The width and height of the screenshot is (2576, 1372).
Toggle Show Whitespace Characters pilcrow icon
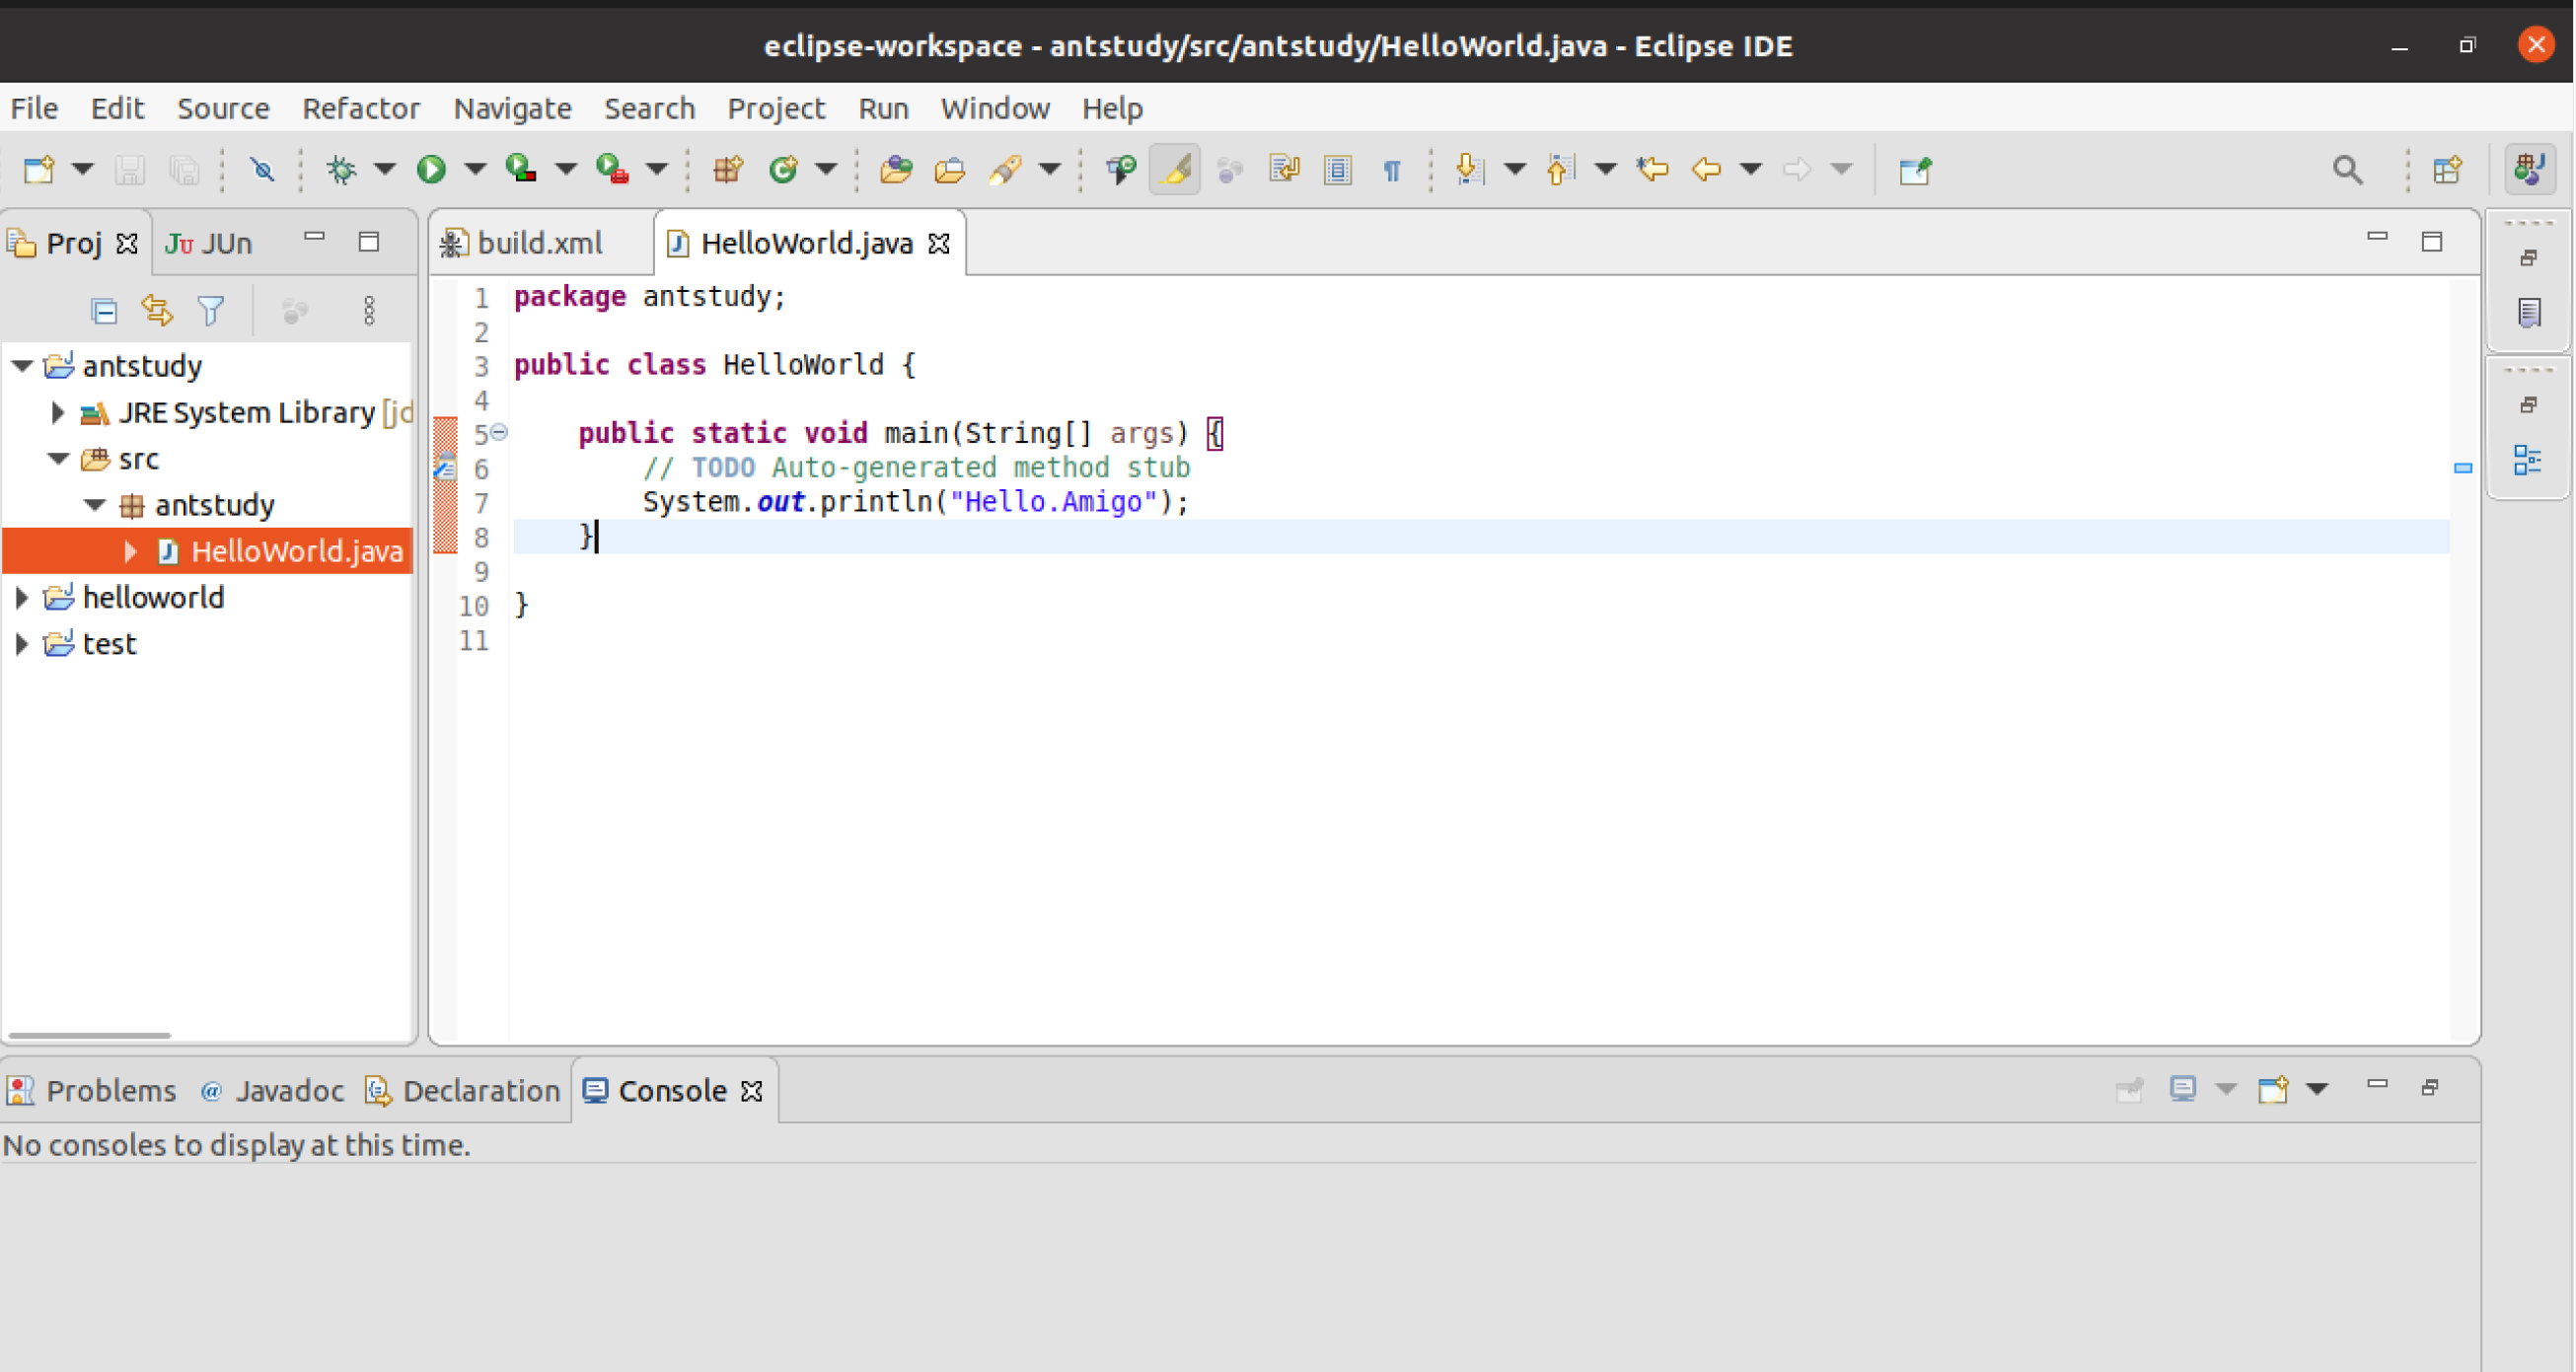tap(1391, 169)
